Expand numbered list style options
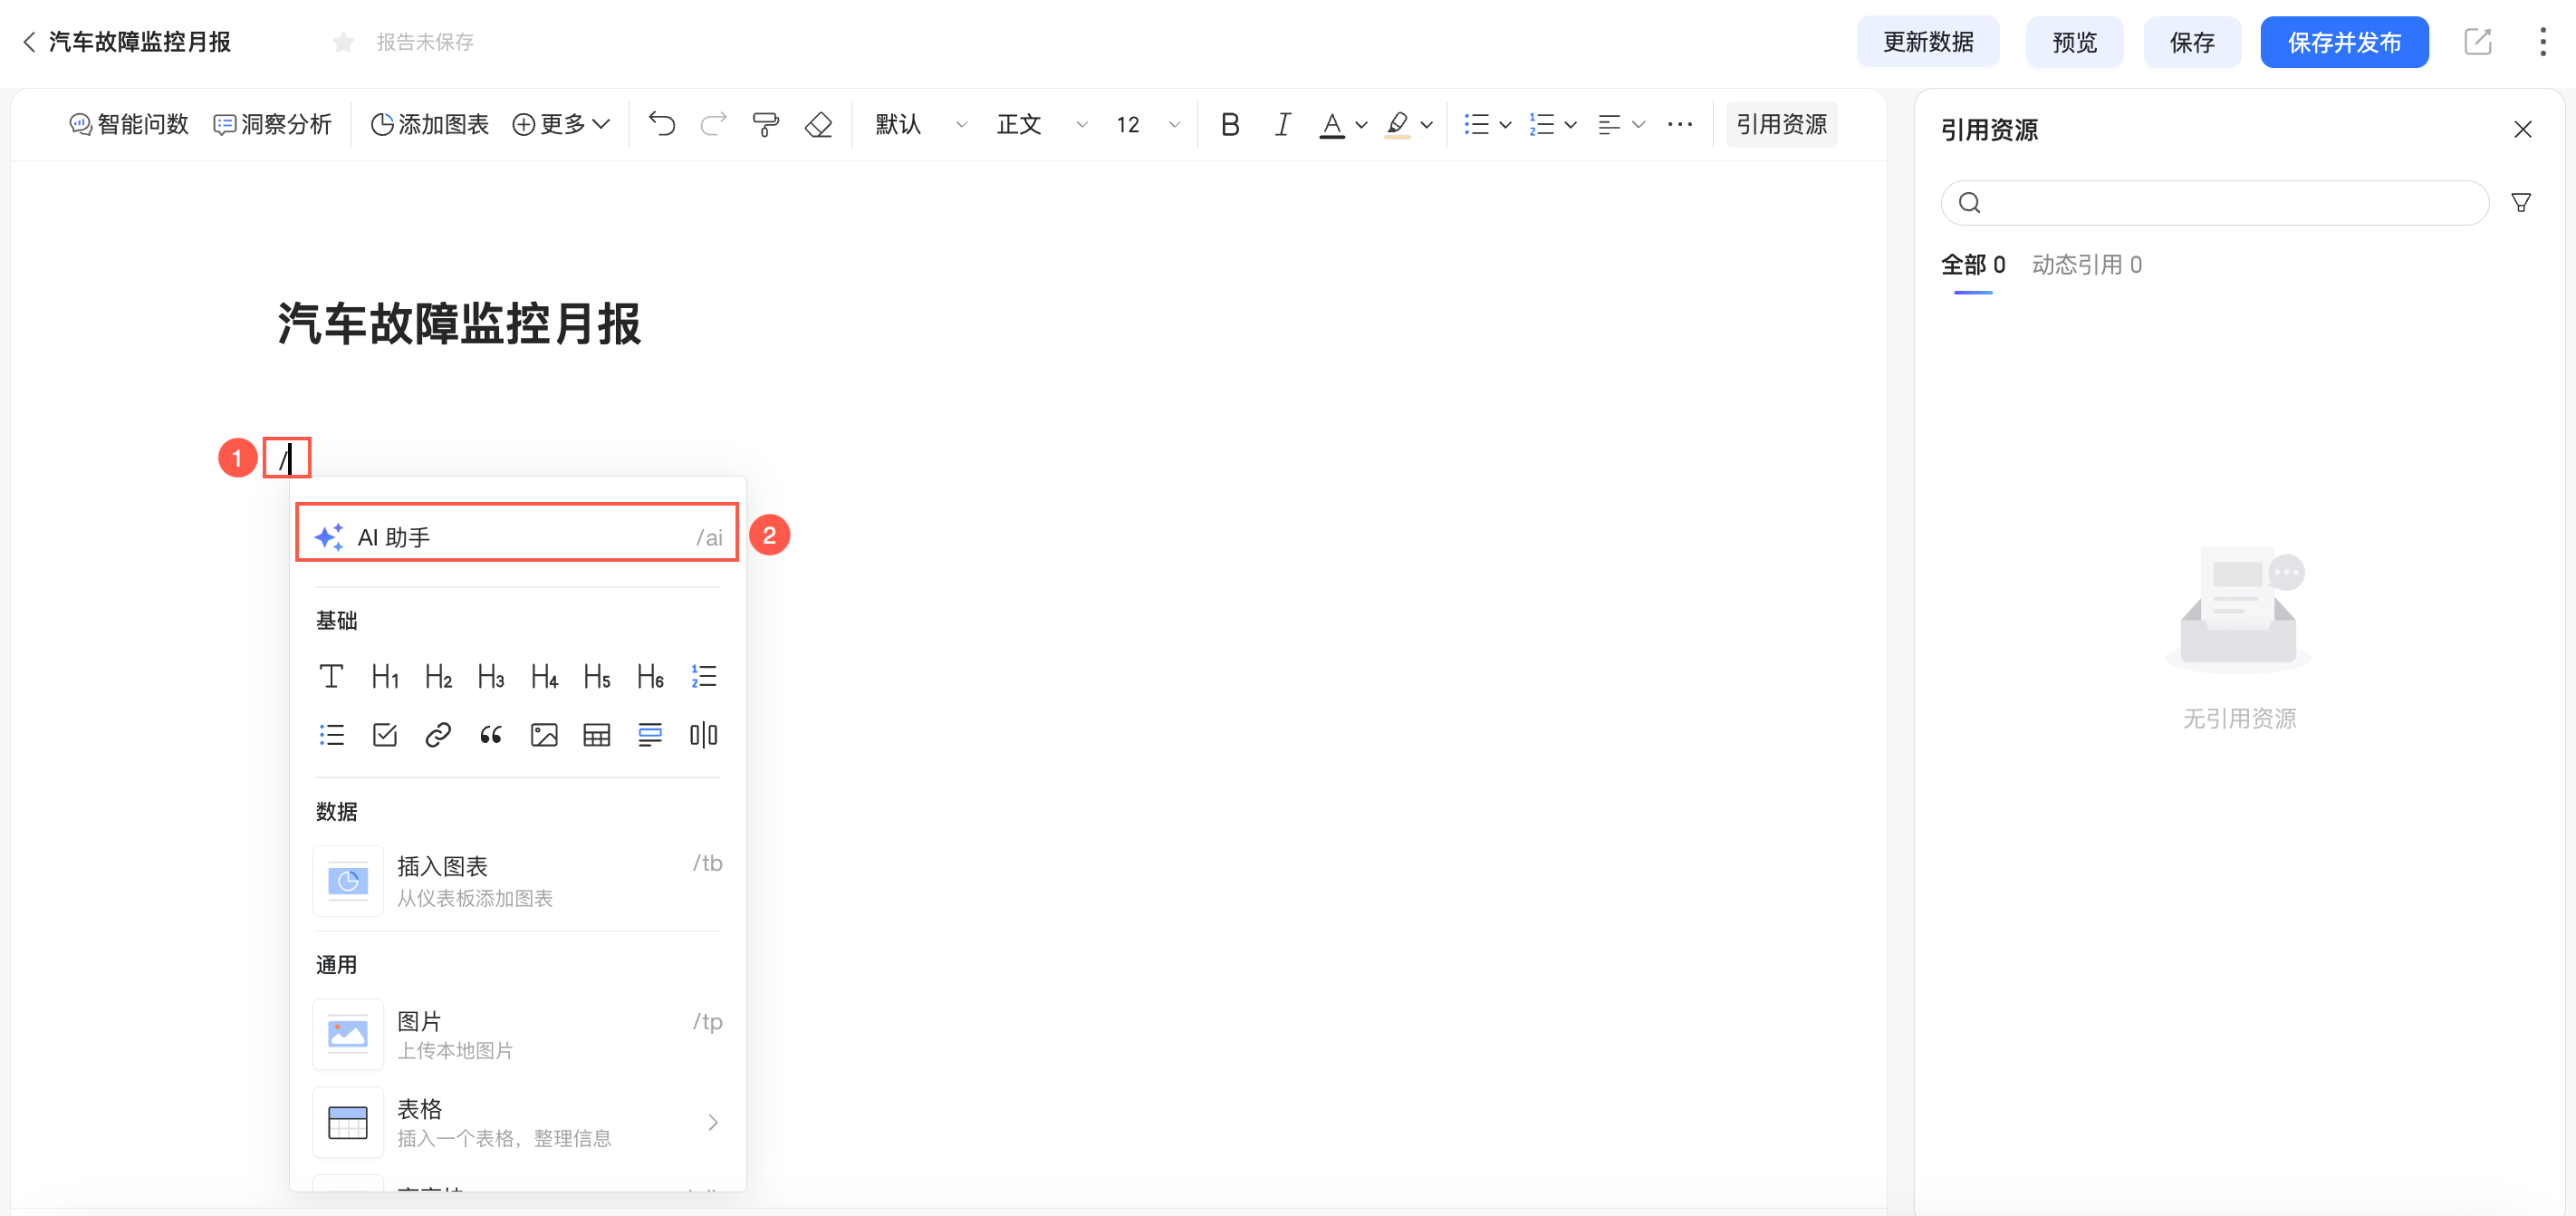 (x=1571, y=125)
